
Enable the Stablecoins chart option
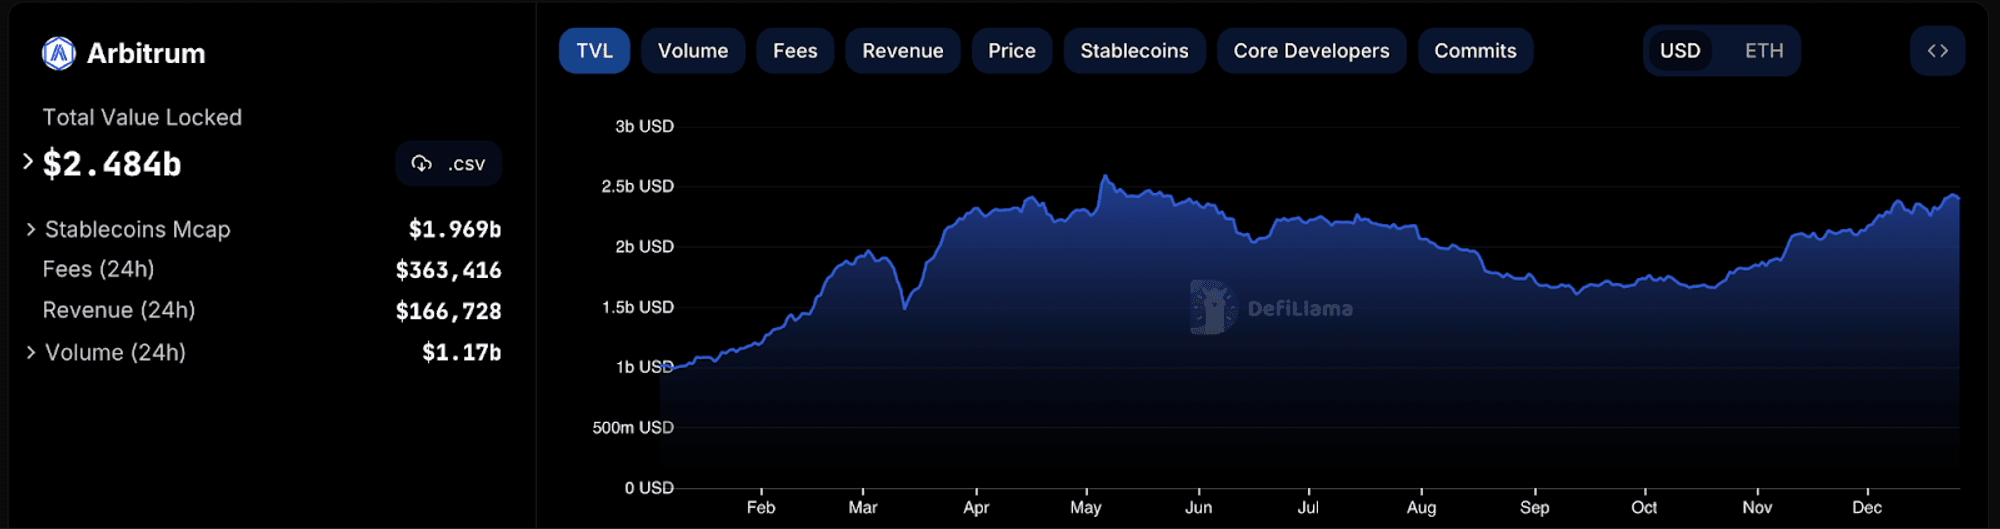[1134, 51]
